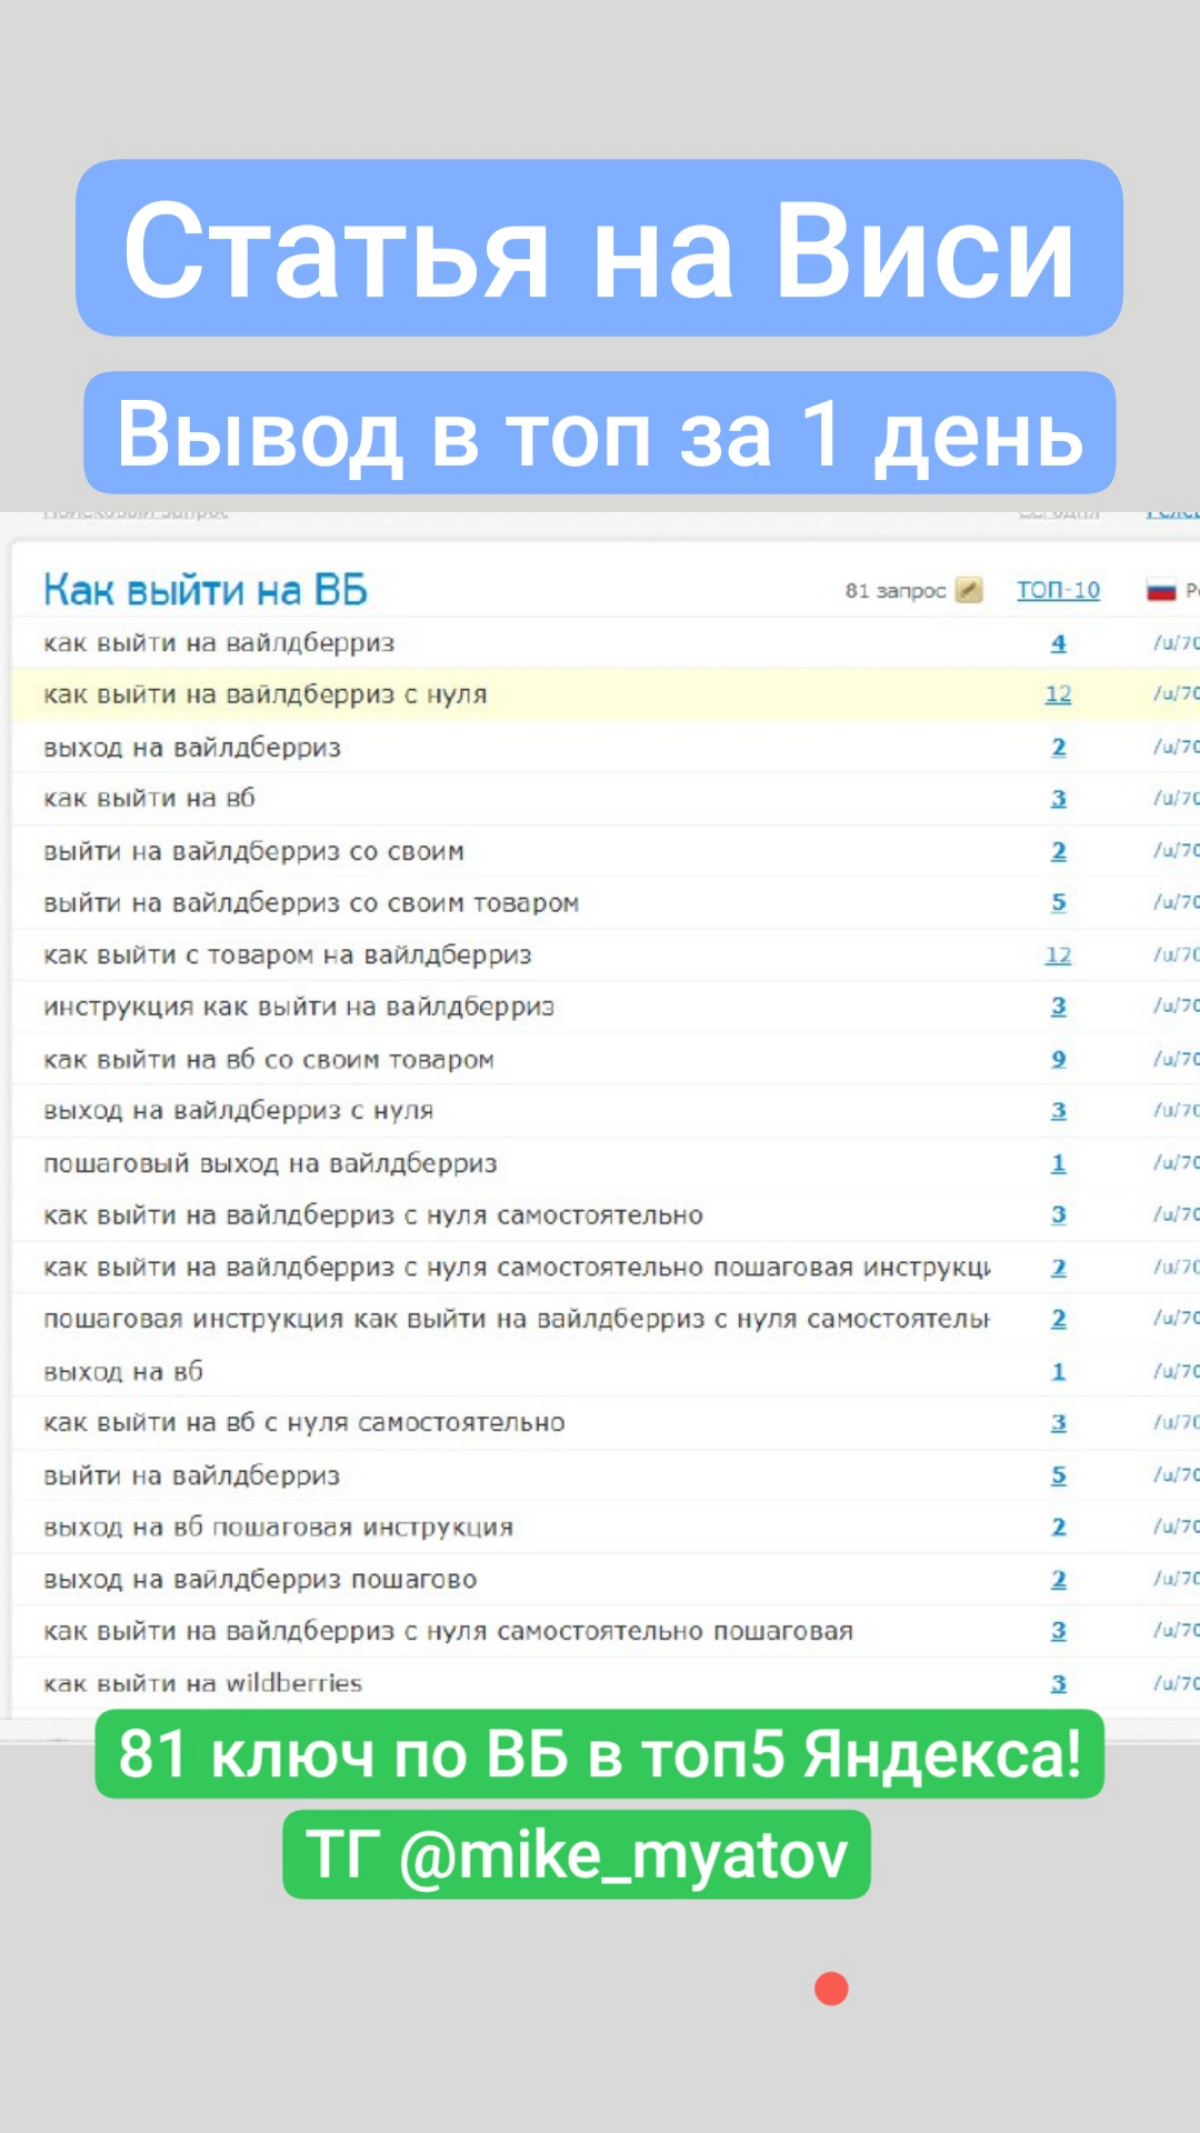The width and height of the screenshot is (1200, 2133).
Task: Open position 3 in the exact "как выйти на вб" row
Action: [1058, 799]
